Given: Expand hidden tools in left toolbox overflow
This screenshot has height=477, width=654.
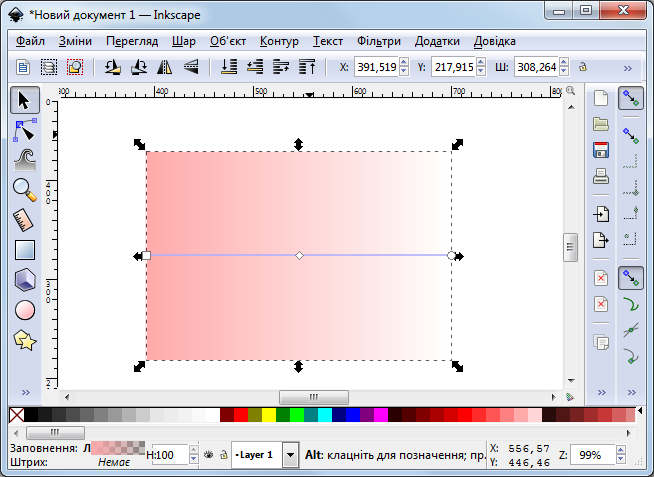Looking at the screenshot, I should click(x=25, y=391).
